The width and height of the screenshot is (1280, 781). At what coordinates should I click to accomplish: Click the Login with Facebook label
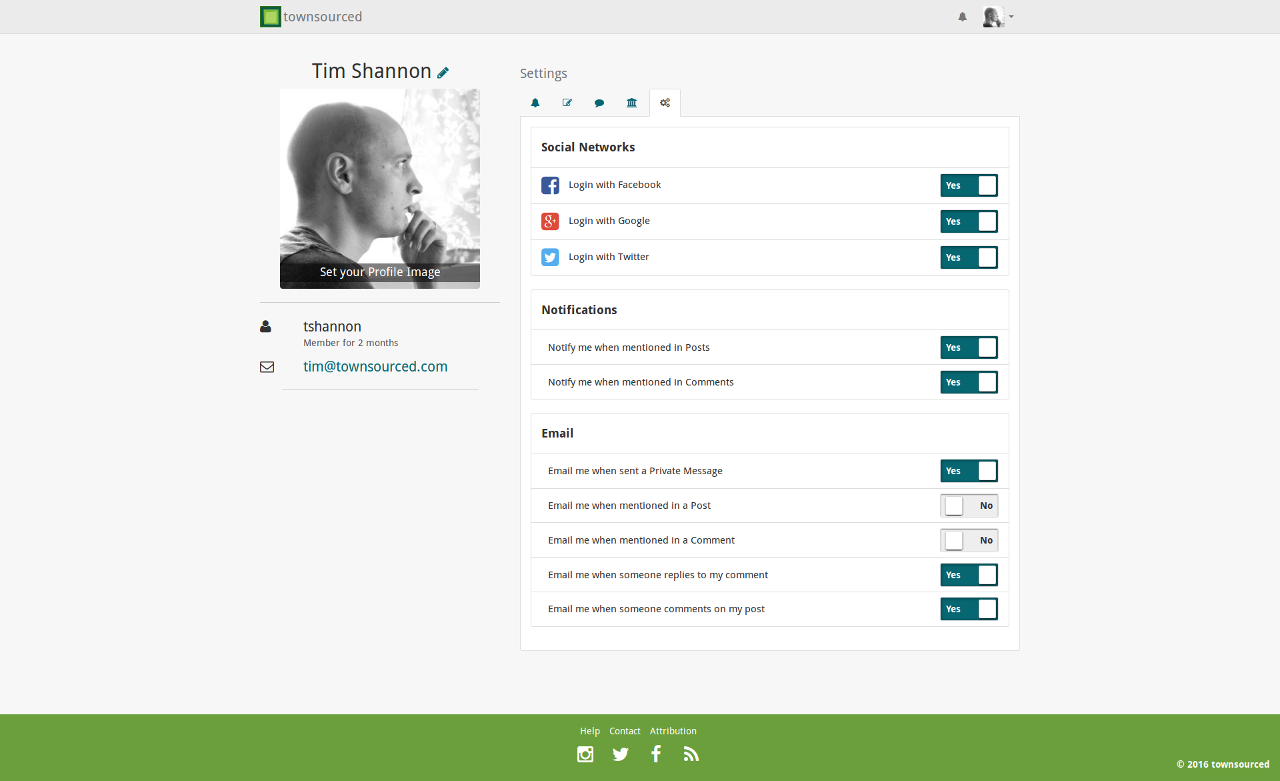[615, 185]
